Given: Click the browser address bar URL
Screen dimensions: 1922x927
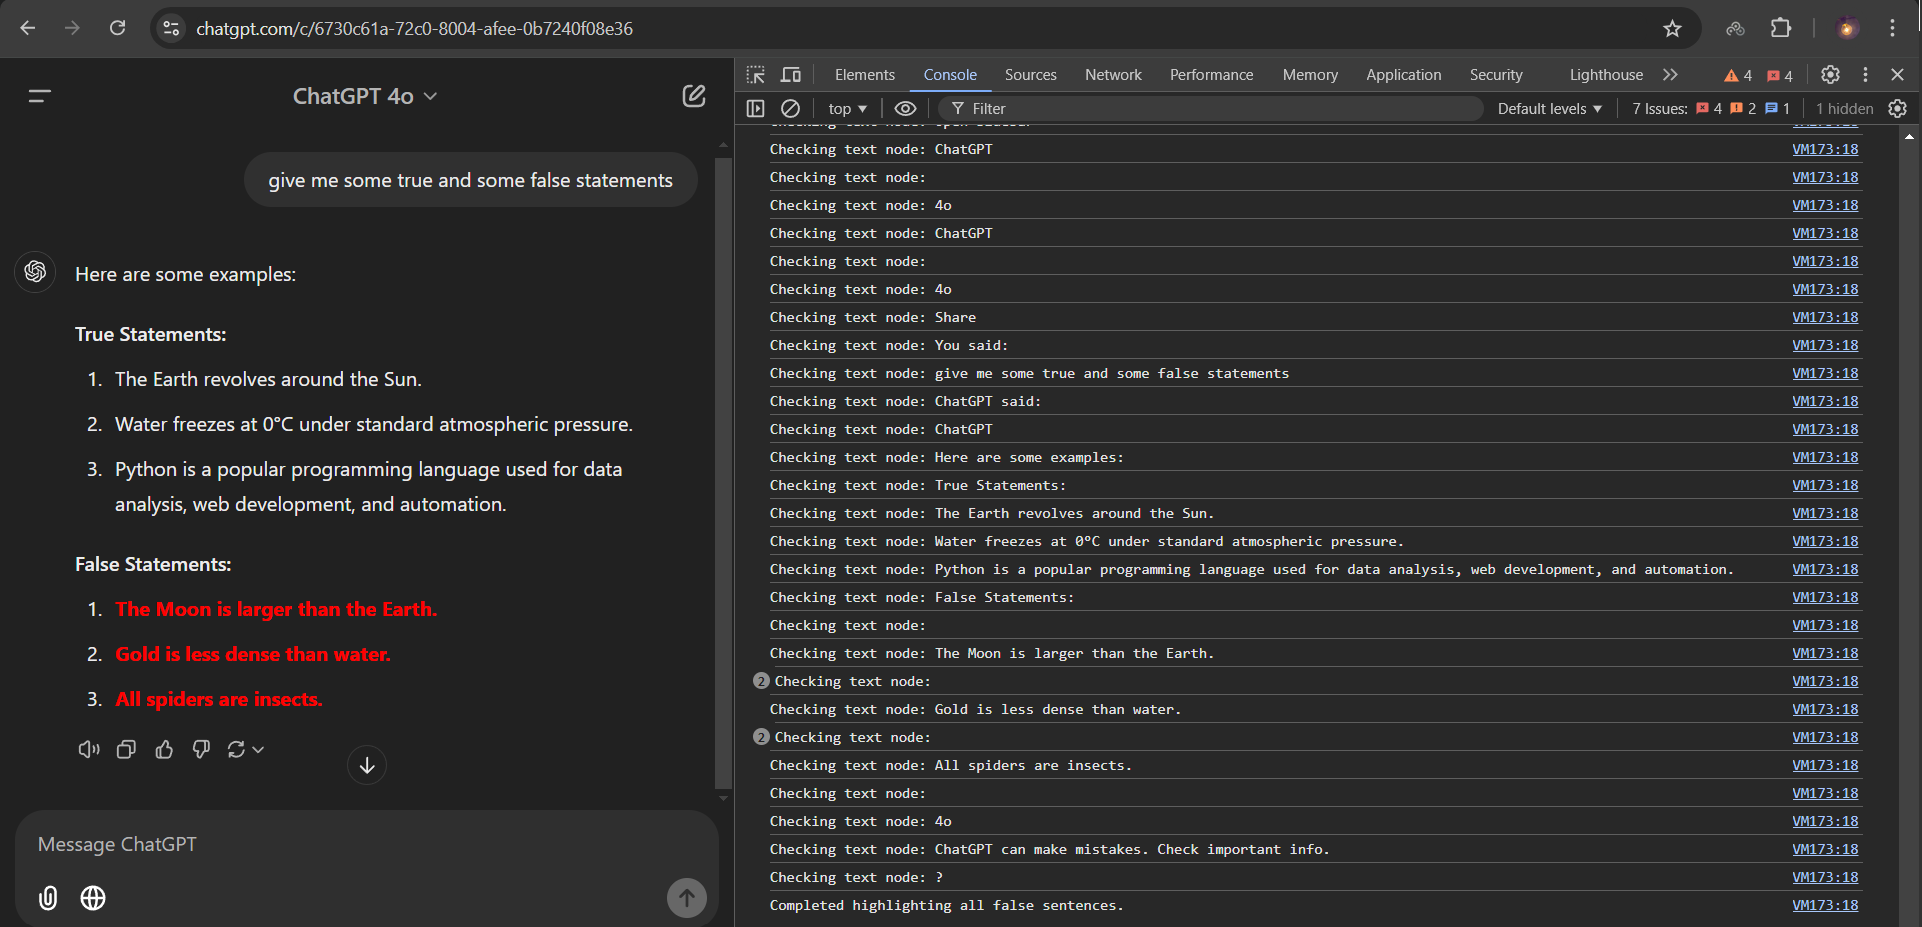Looking at the screenshot, I should (414, 28).
